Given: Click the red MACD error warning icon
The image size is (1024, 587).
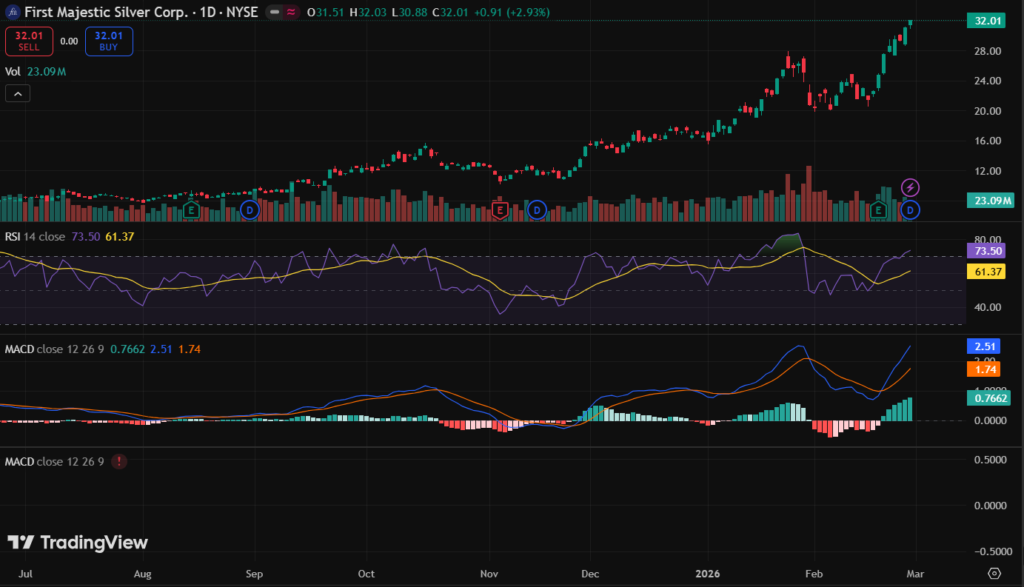Looking at the screenshot, I should pyautogui.click(x=120, y=461).
